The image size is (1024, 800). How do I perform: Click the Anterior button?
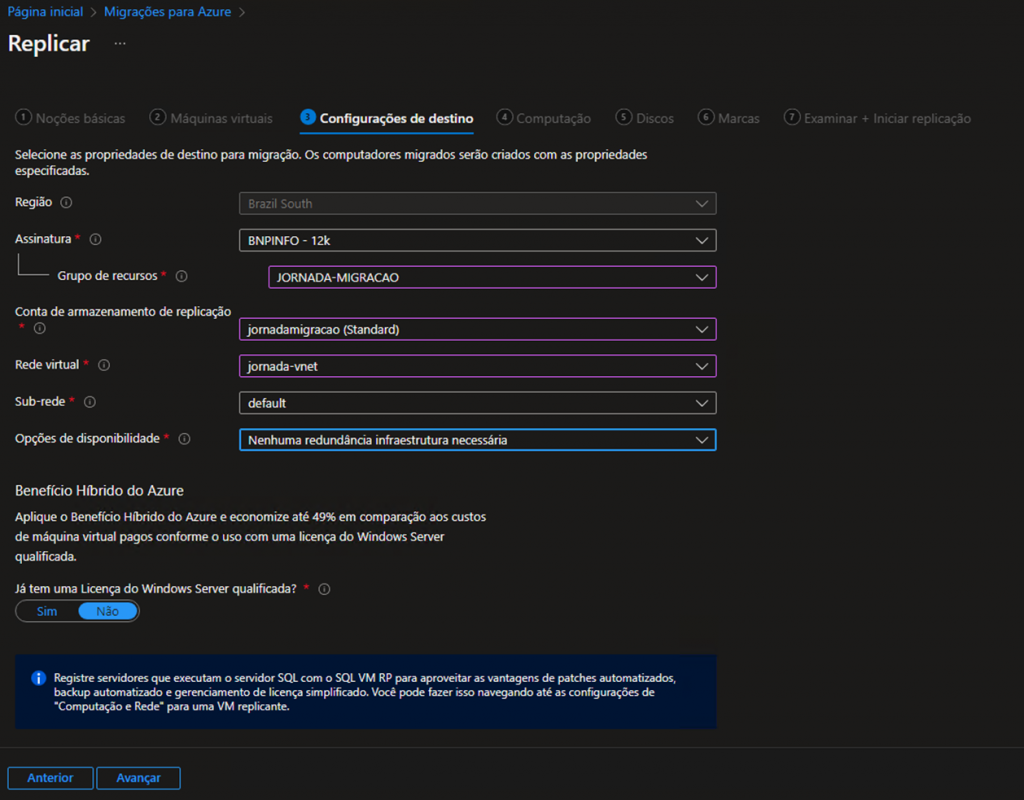(50, 778)
